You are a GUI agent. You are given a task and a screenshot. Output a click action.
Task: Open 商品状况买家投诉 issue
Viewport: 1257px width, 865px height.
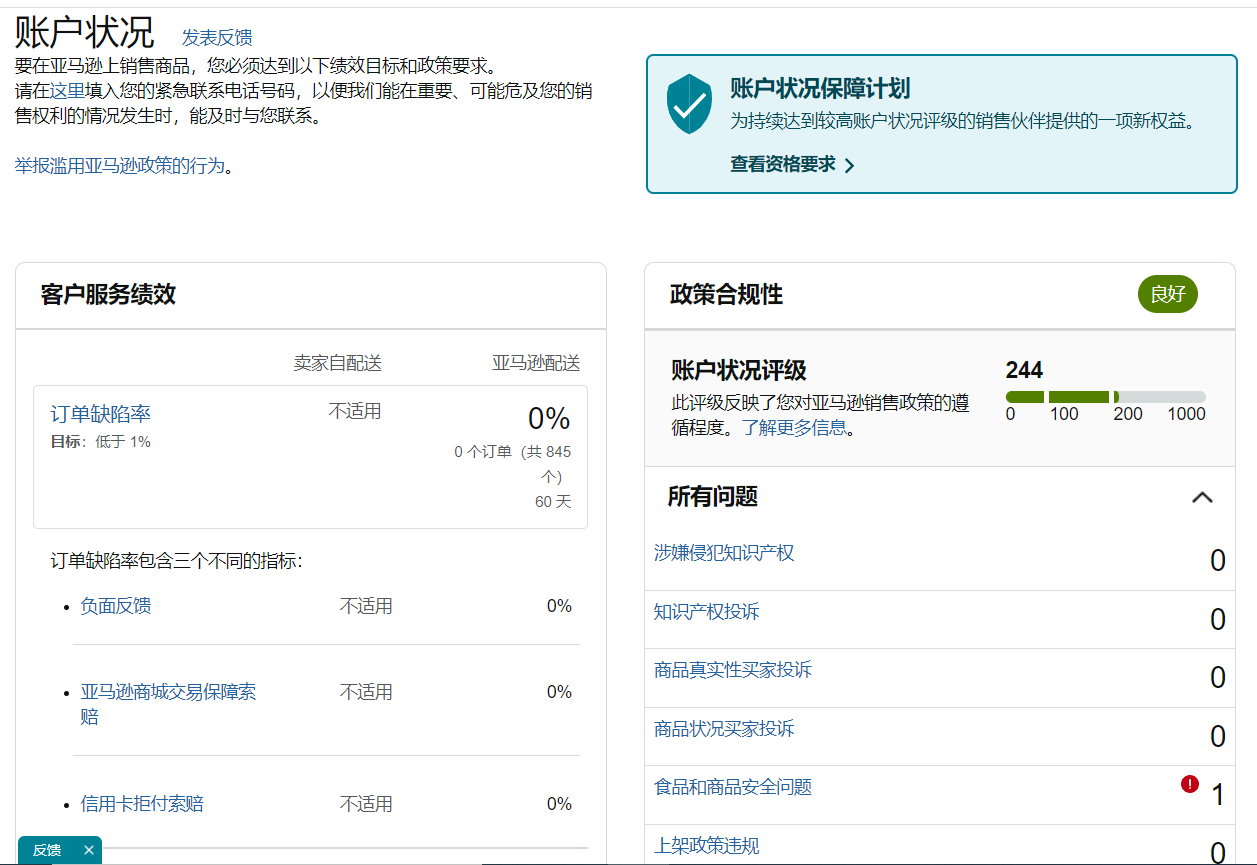[x=724, y=729]
